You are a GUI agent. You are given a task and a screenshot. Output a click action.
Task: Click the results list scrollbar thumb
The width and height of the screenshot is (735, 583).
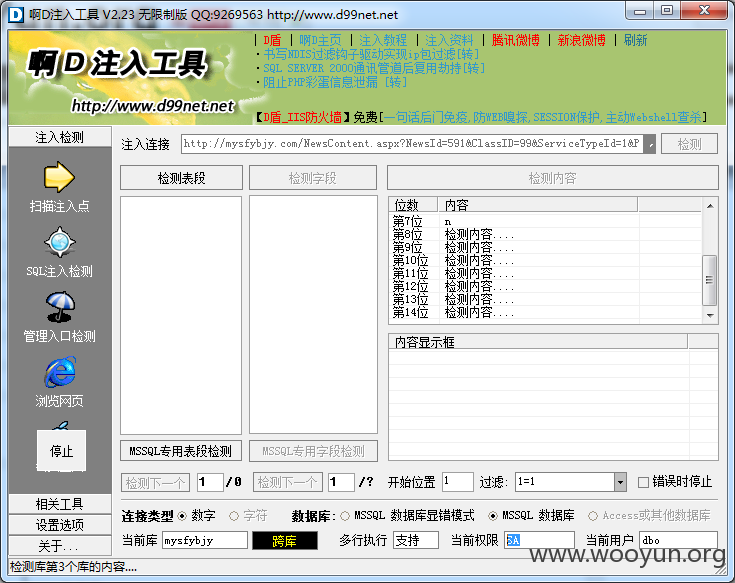coord(710,280)
